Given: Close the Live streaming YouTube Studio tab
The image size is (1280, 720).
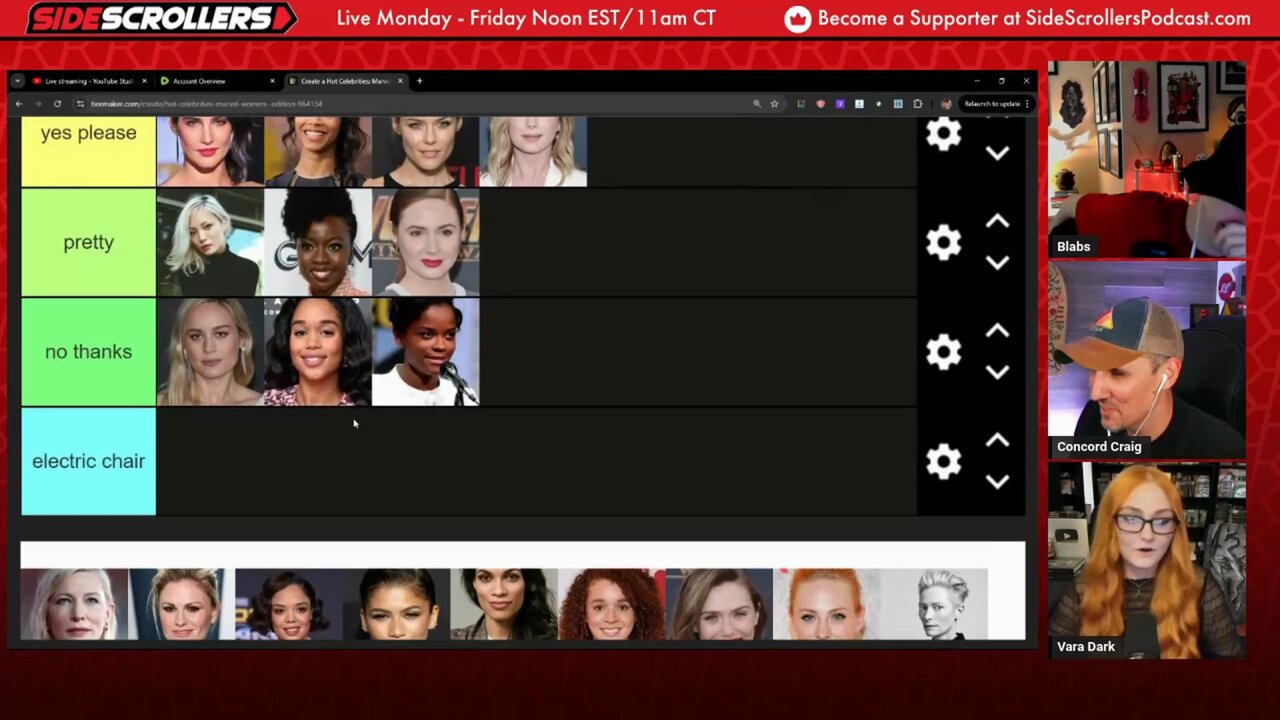Looking at the screenshot, I should 144,81.
